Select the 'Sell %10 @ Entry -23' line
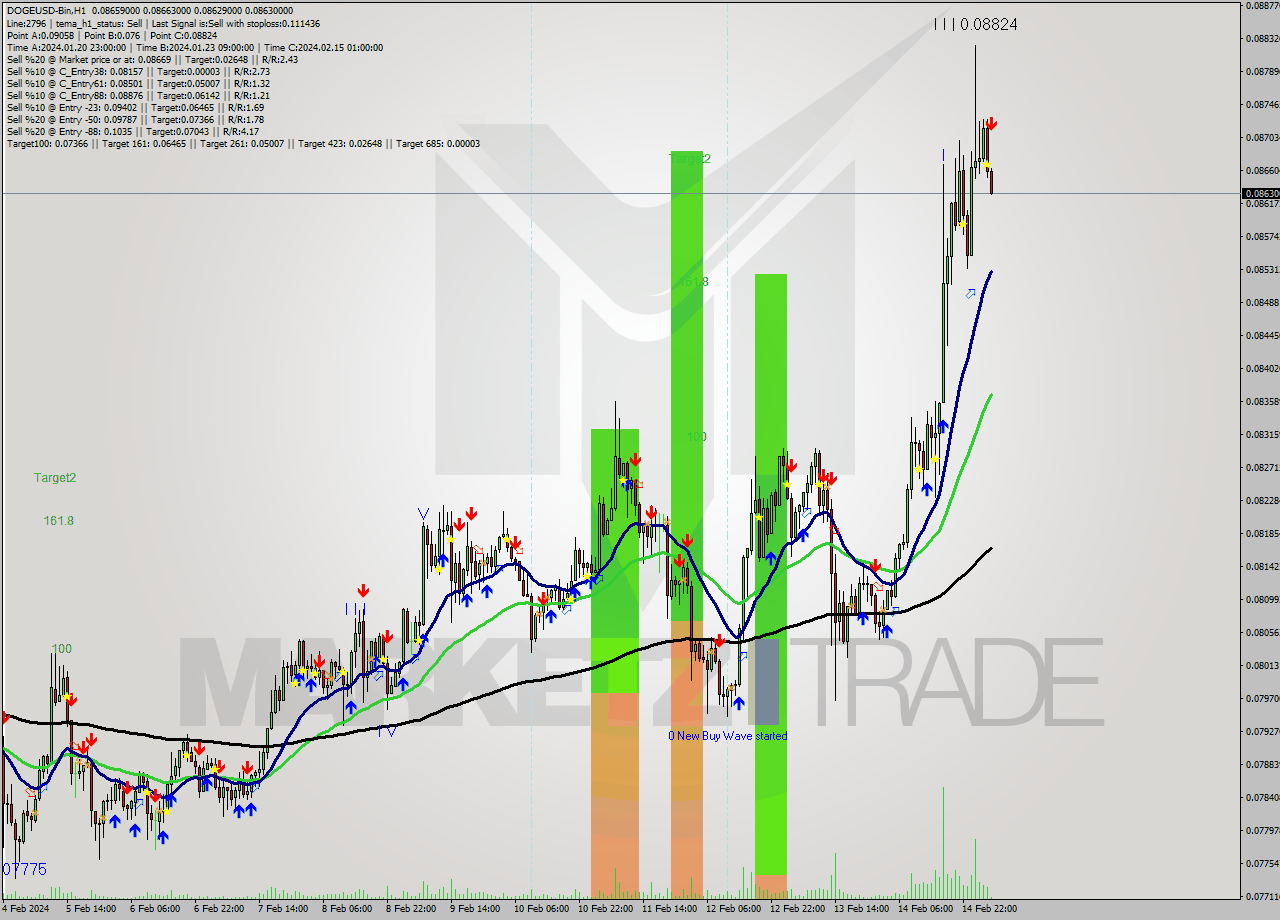 pyautogui.click(x=135, y=107)
